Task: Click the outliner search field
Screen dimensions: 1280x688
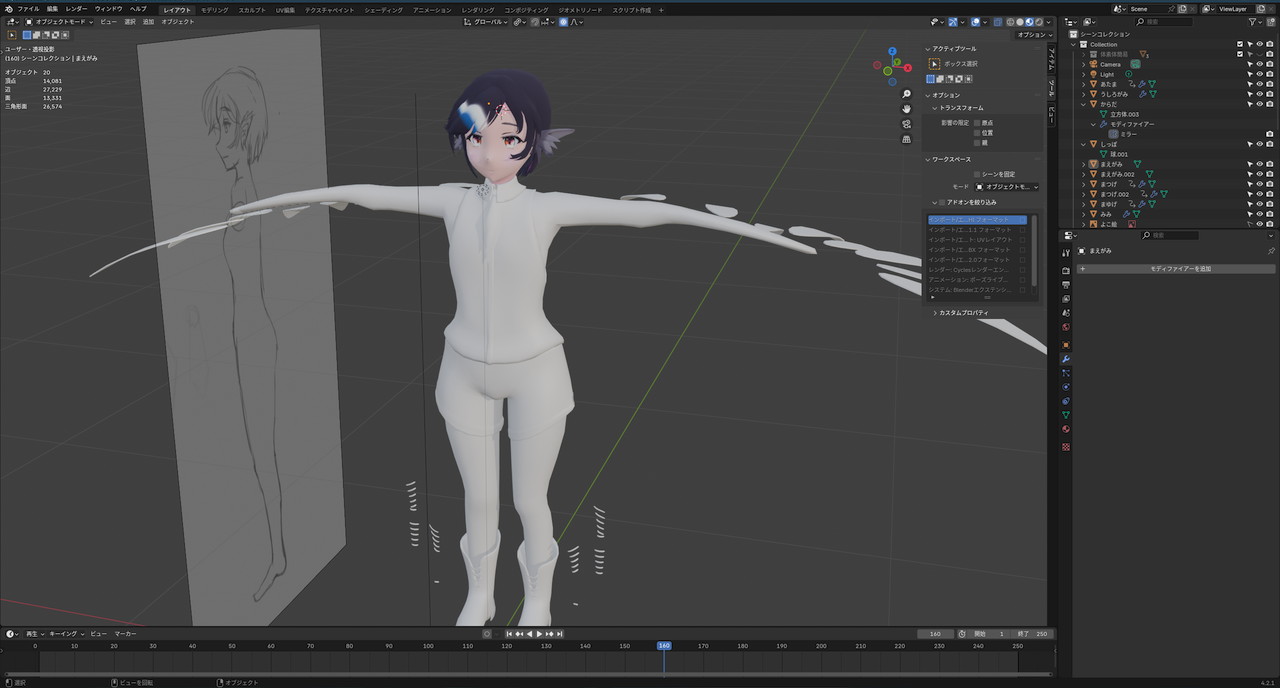Action: click(1163, 21)
